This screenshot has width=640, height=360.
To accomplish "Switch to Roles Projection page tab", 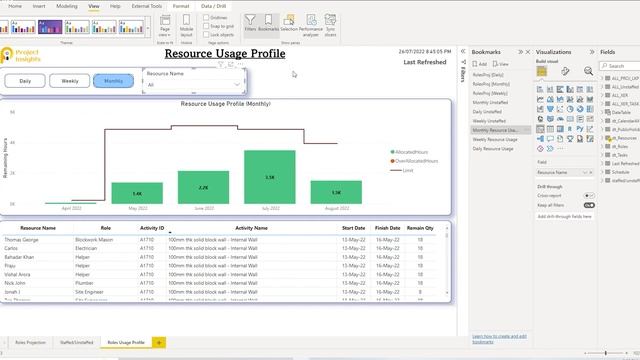I will click(30, 342).
